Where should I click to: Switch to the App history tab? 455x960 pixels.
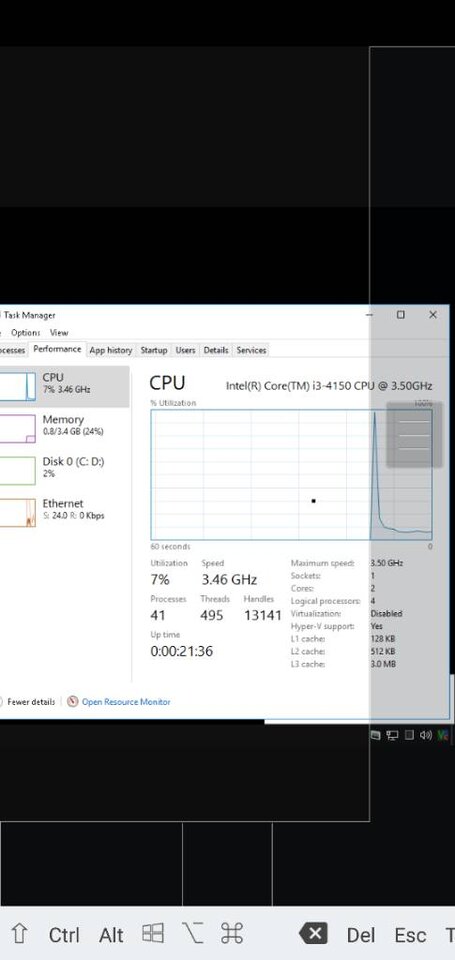pos(111,350)
